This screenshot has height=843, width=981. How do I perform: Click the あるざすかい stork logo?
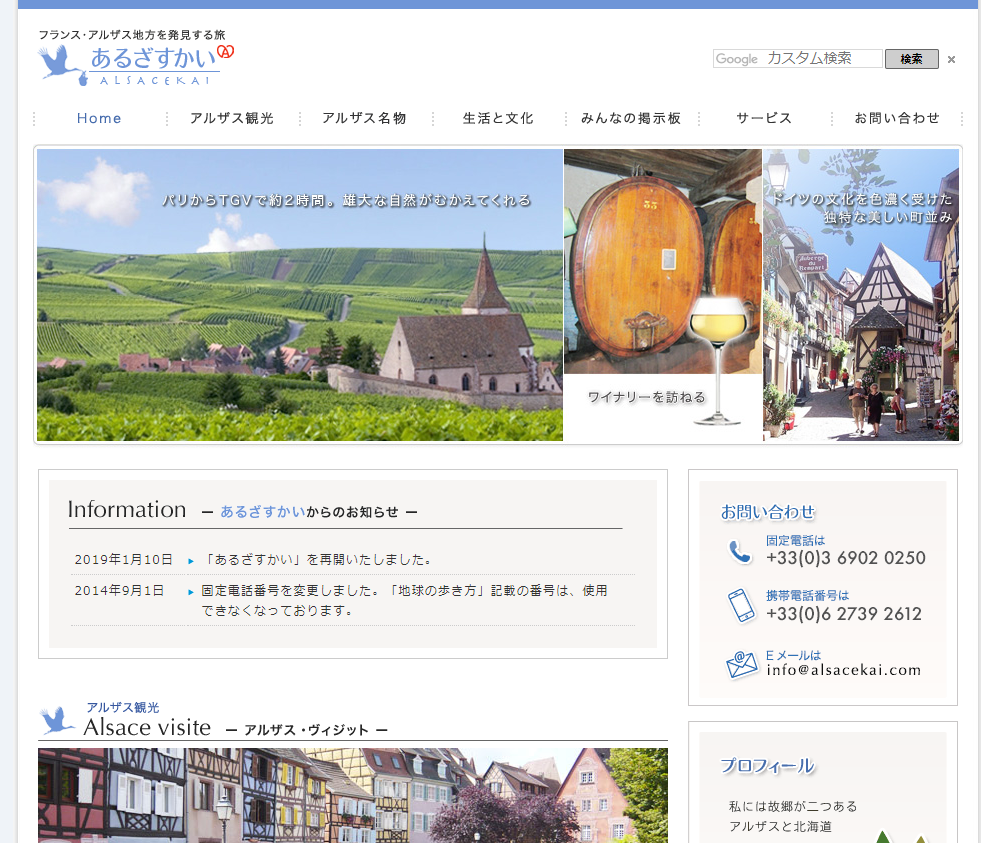[x=136, y=64]
